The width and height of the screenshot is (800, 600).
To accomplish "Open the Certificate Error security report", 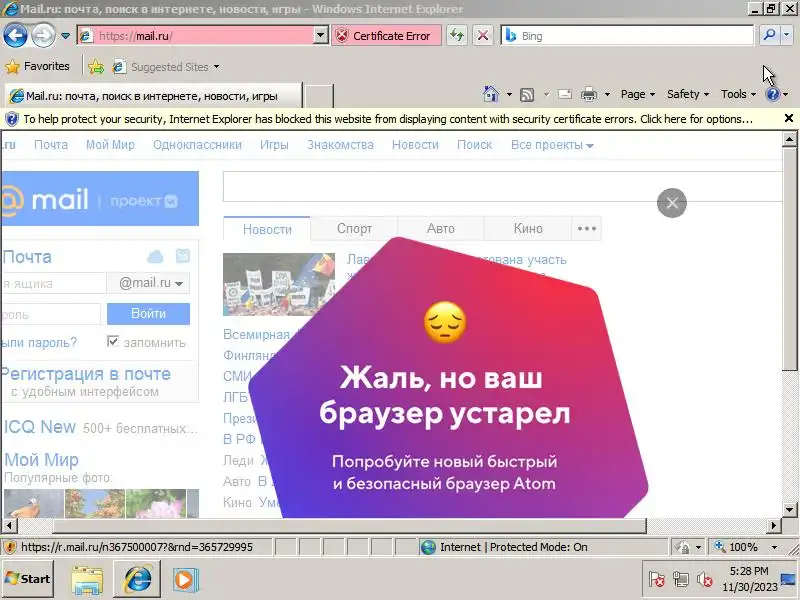I will pos(386,36).
